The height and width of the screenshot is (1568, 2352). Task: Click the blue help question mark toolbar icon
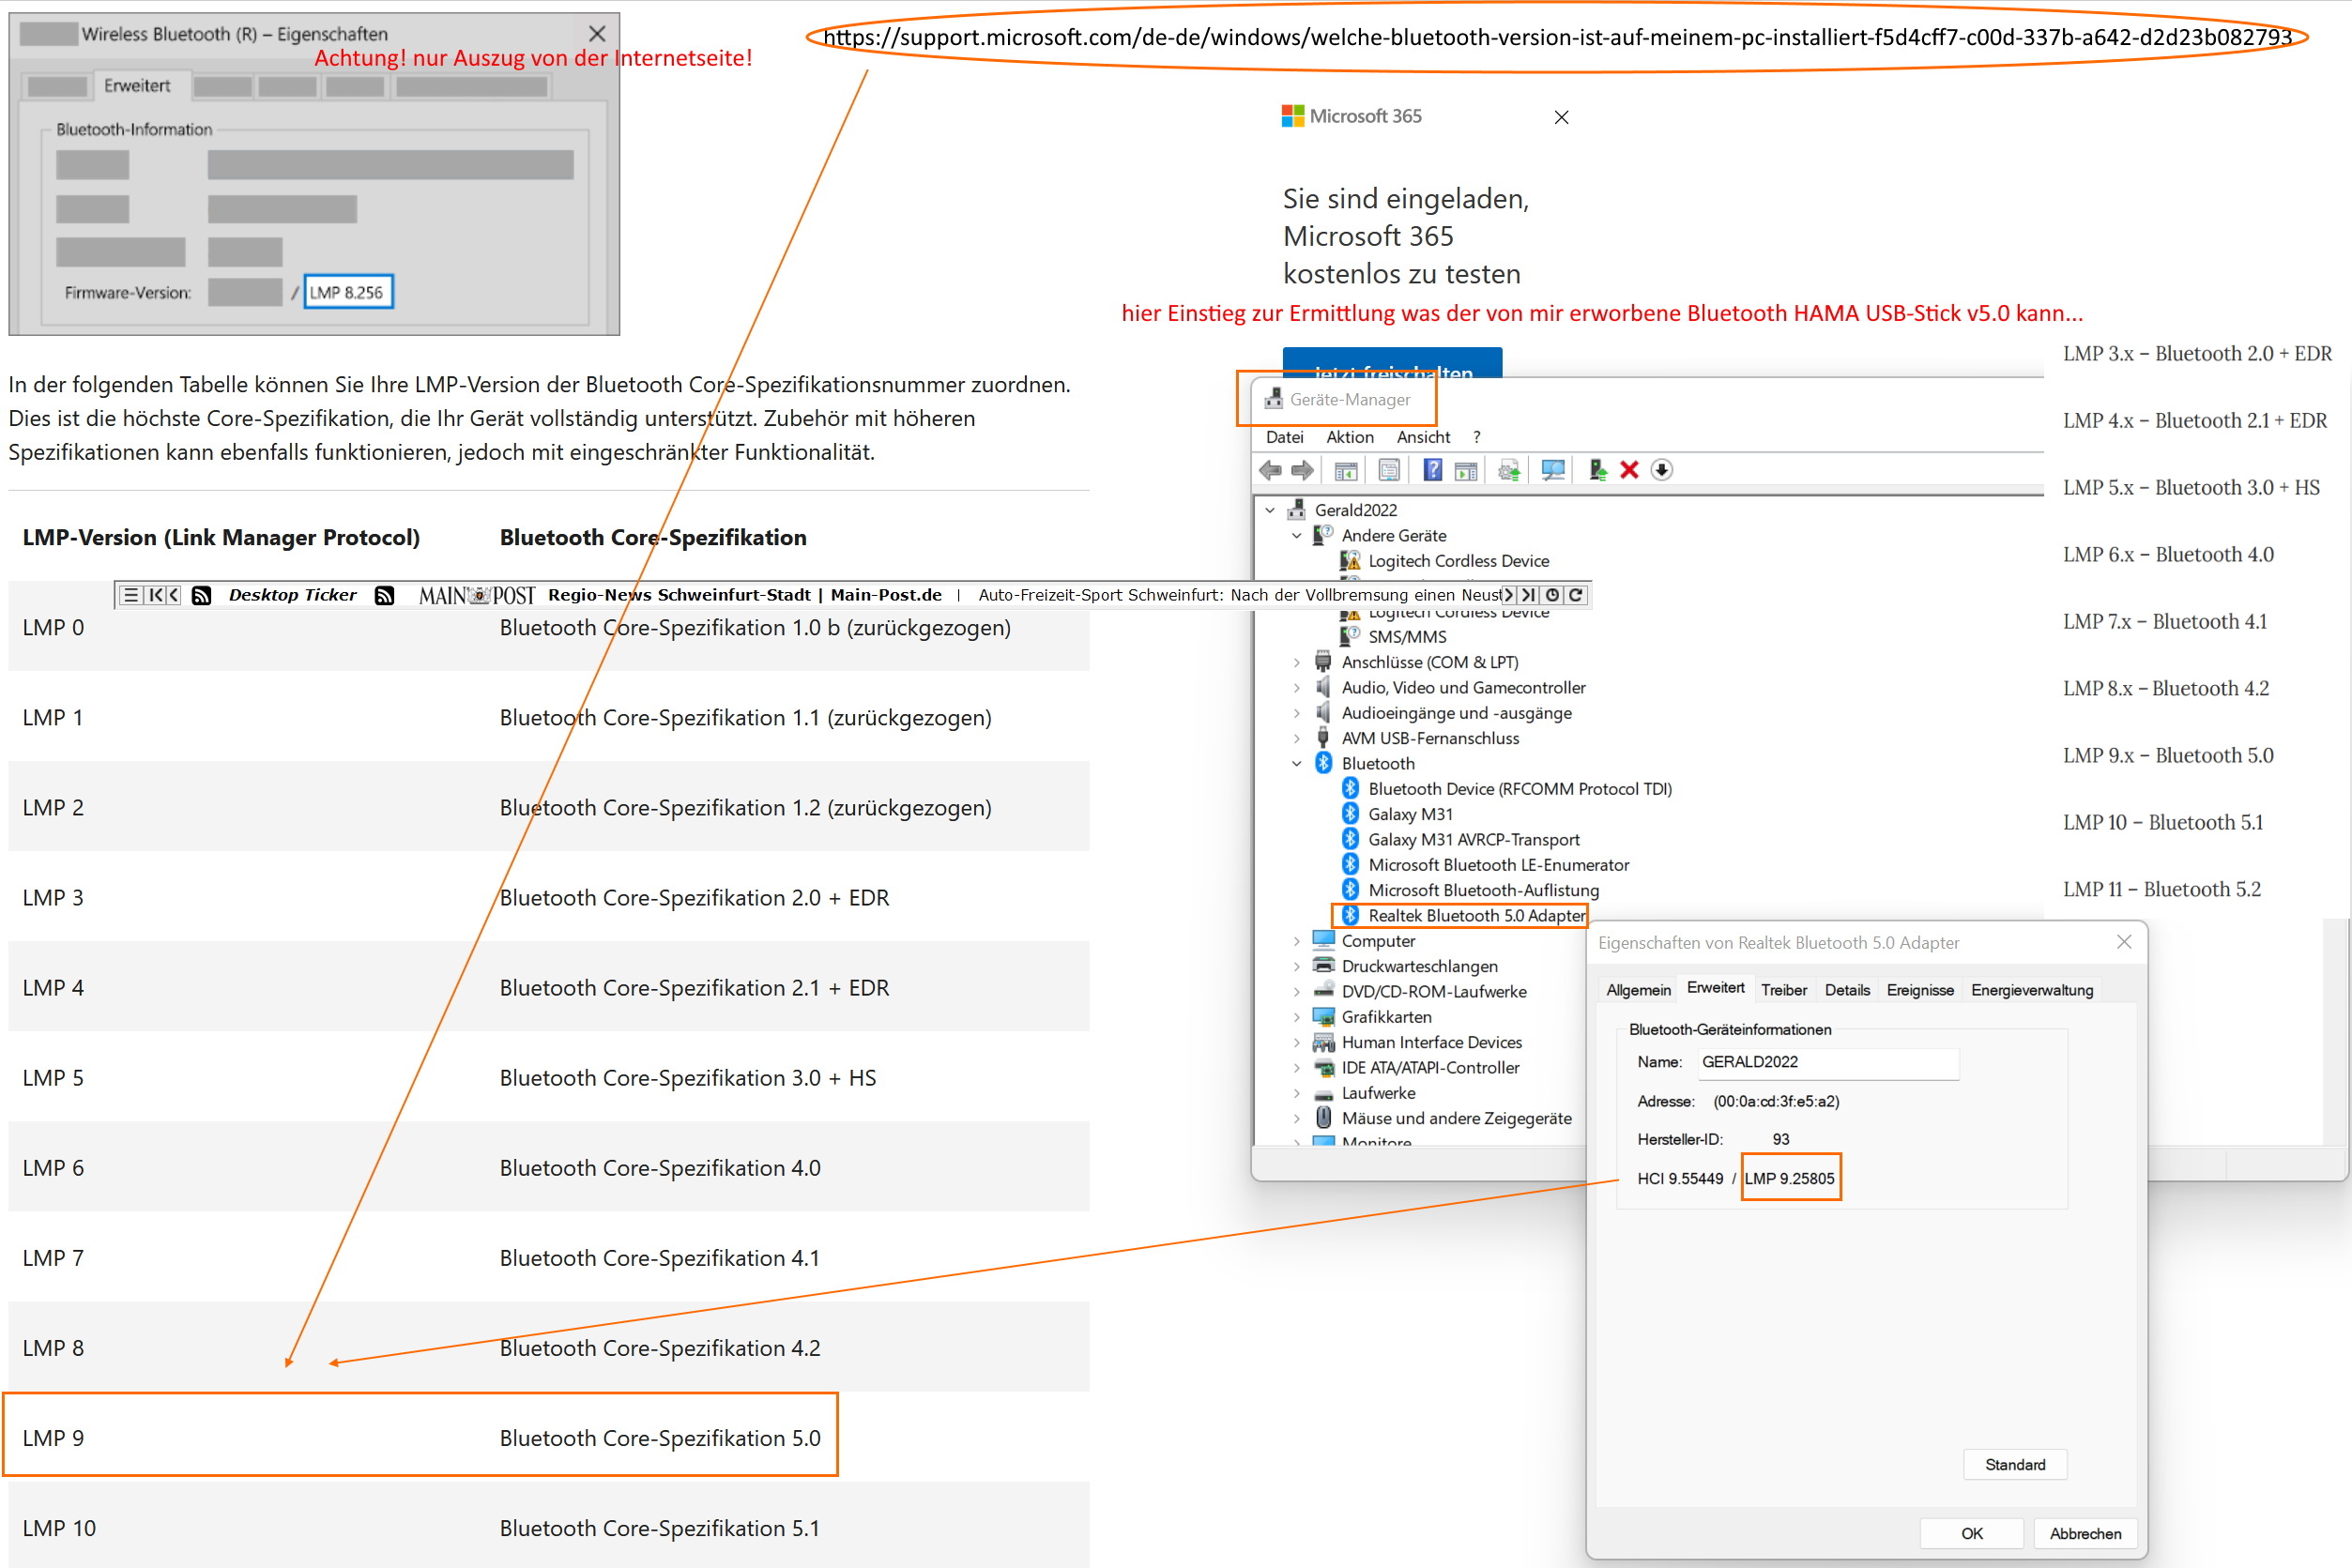coord(1432,470)
